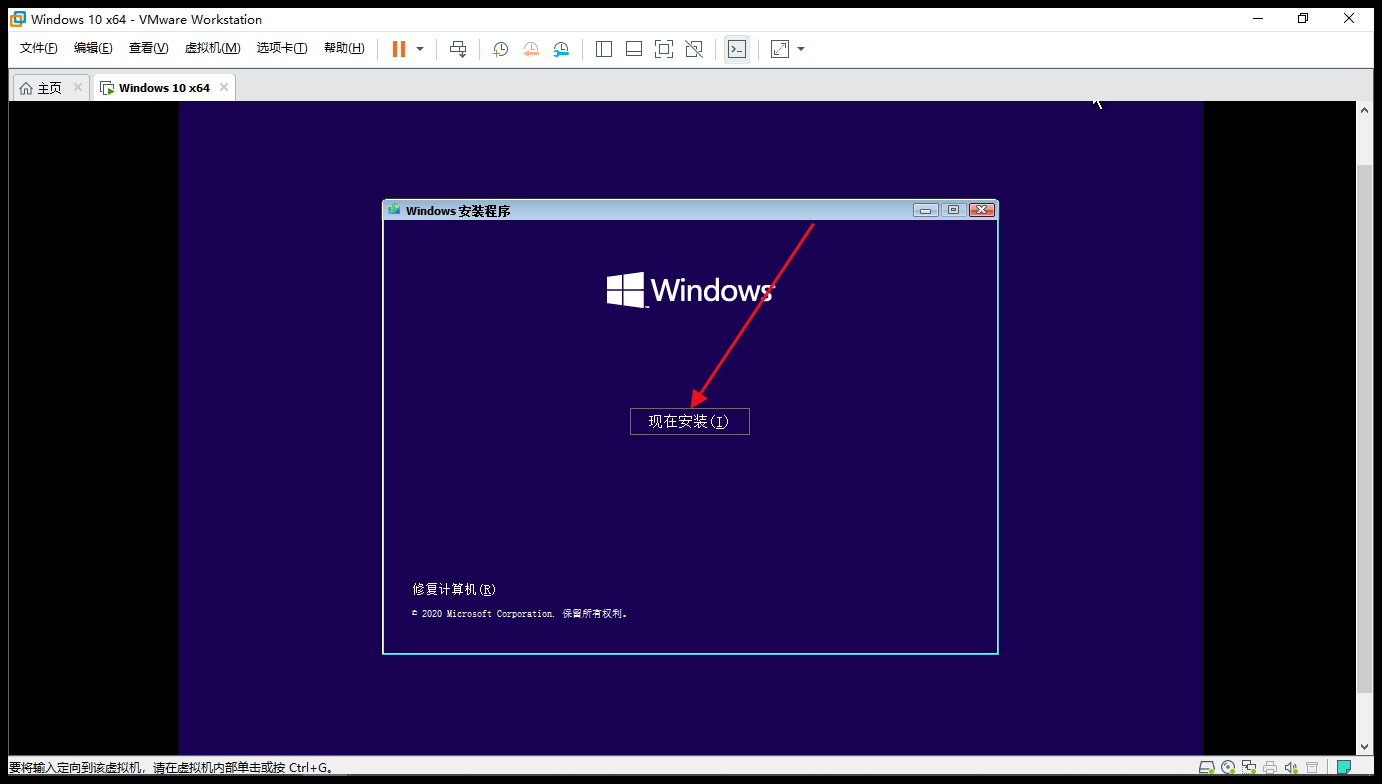
Task: Close the 主页 tab
Action: (x=77, y=87)
